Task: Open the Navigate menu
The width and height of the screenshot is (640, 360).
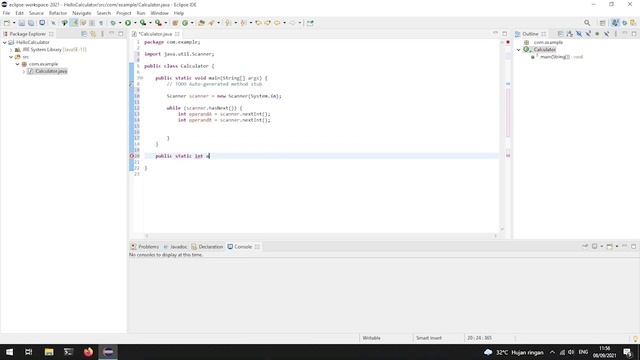Action: [x=82, y=13]
